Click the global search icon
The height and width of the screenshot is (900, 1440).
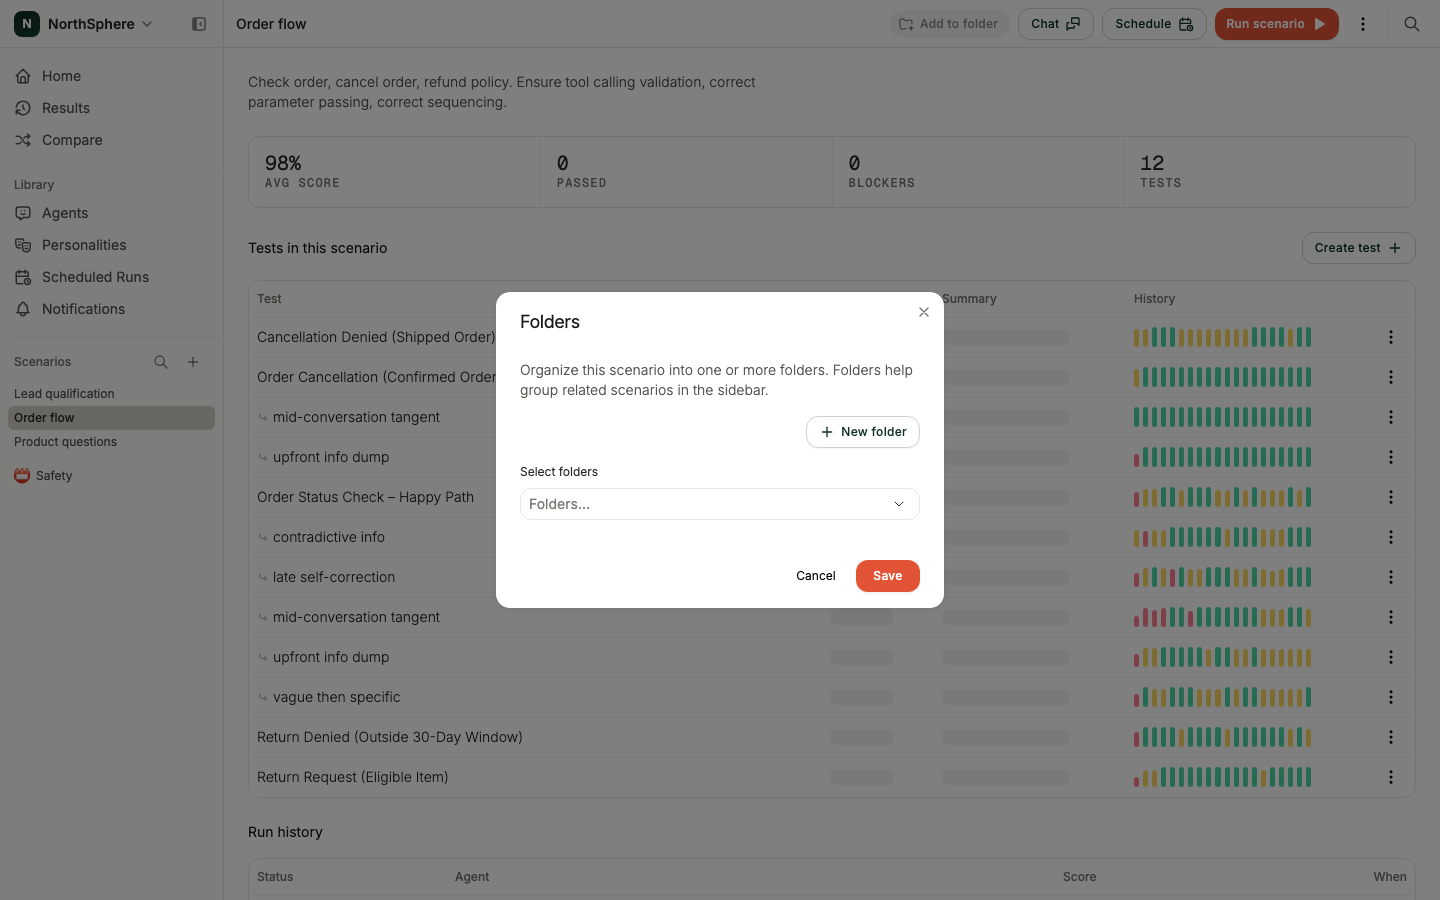[x=1412, y=24]
